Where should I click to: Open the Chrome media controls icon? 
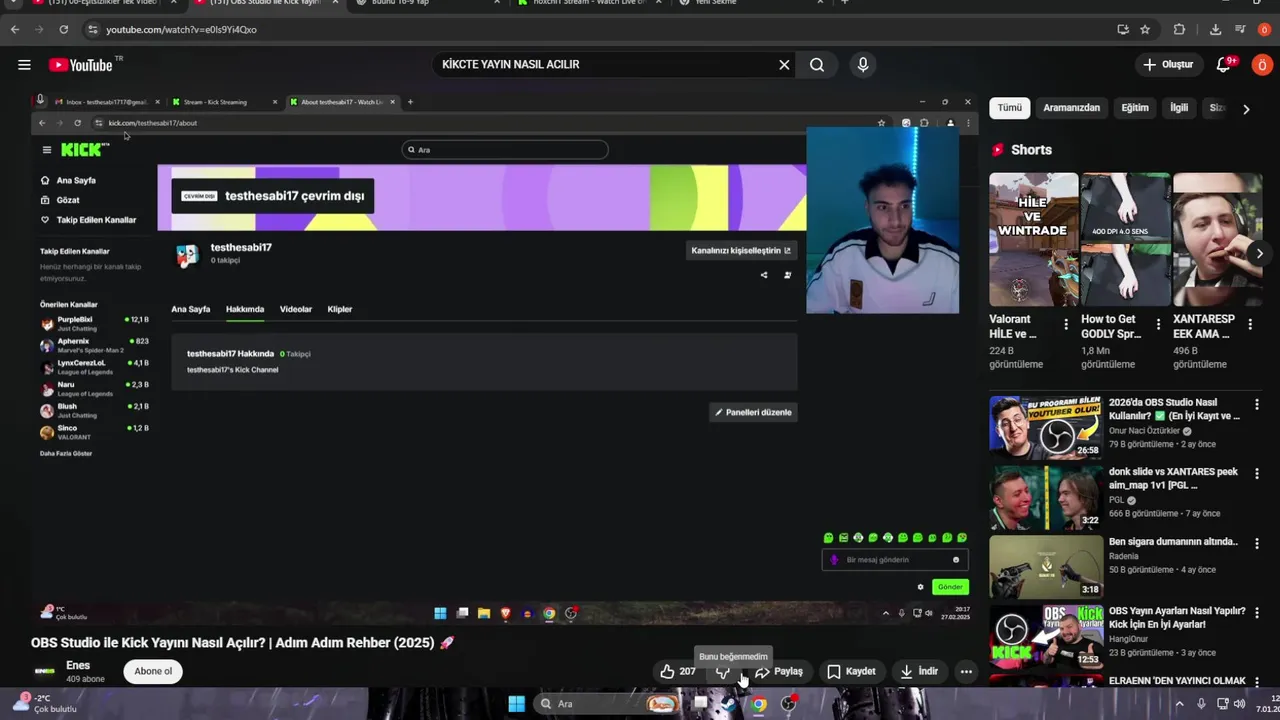point(1241,30)
